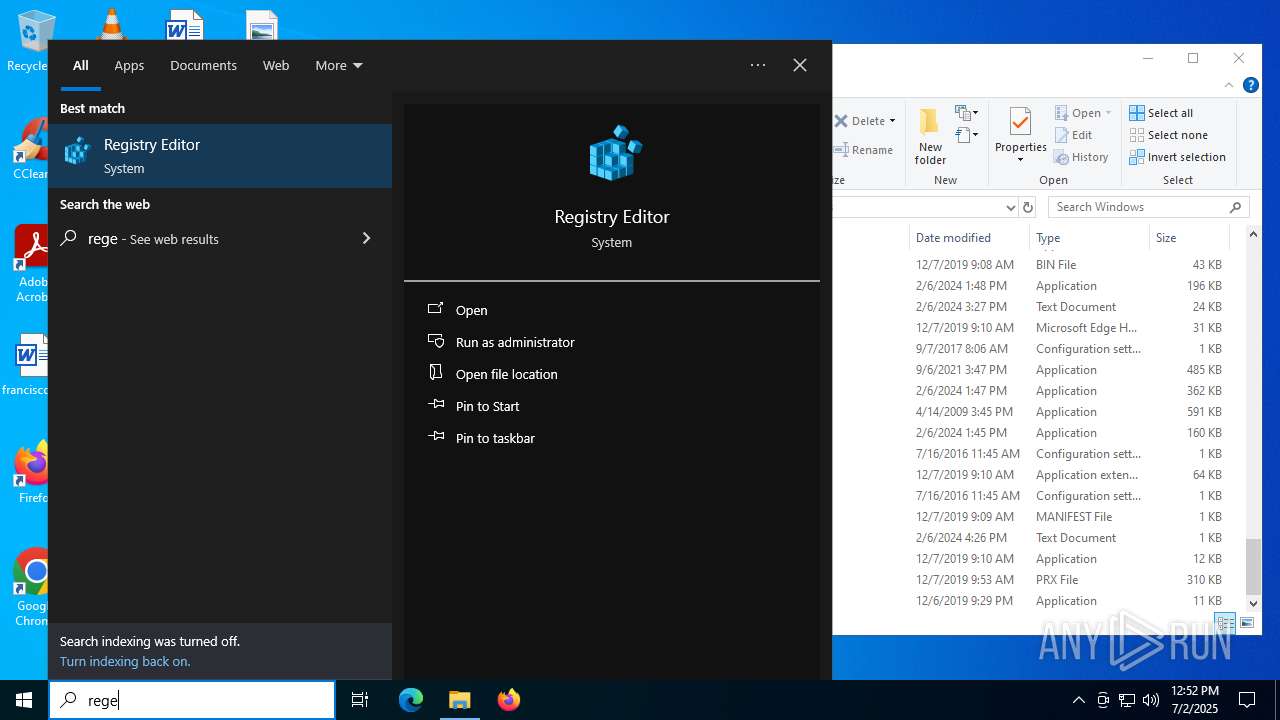
Task: Collapse the Explorer ribbon chevron
Action: tap(1229, 86)
